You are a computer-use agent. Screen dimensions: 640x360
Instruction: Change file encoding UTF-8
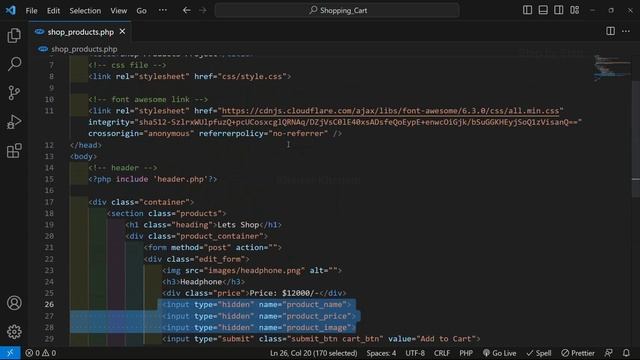(415, 353)
